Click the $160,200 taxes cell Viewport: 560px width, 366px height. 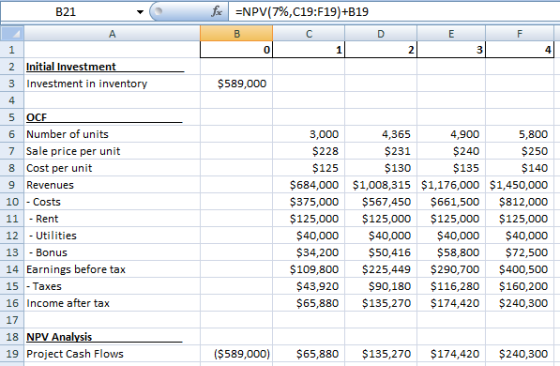(520, 286)
